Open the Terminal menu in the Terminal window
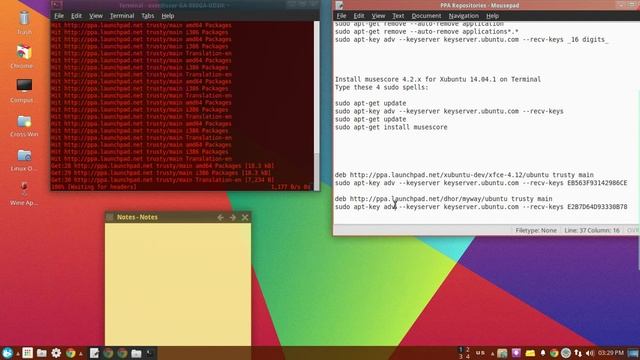The image size is (640, 360). (122, 16)
